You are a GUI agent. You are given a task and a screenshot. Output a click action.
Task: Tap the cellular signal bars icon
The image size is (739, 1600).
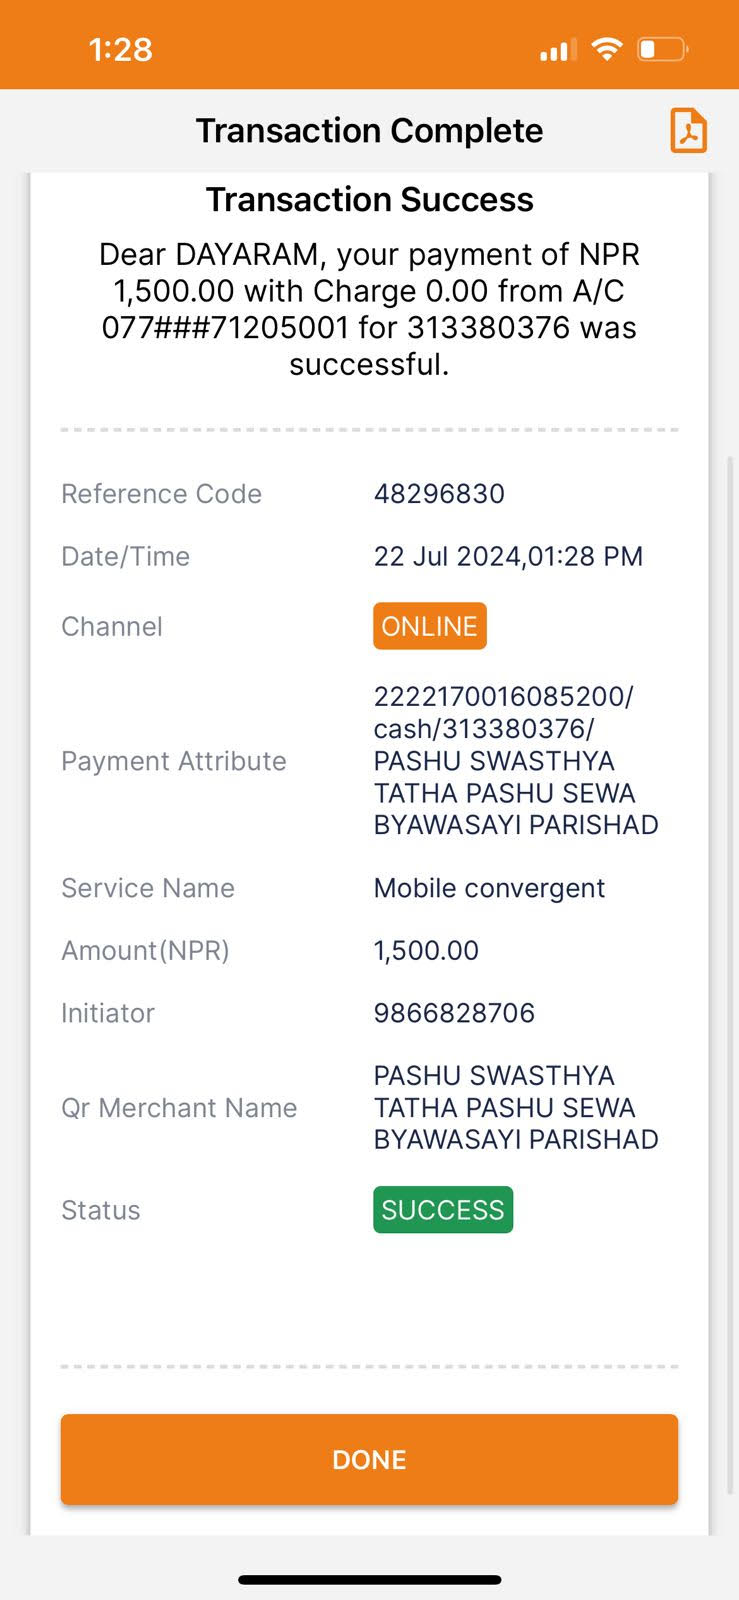558,50
